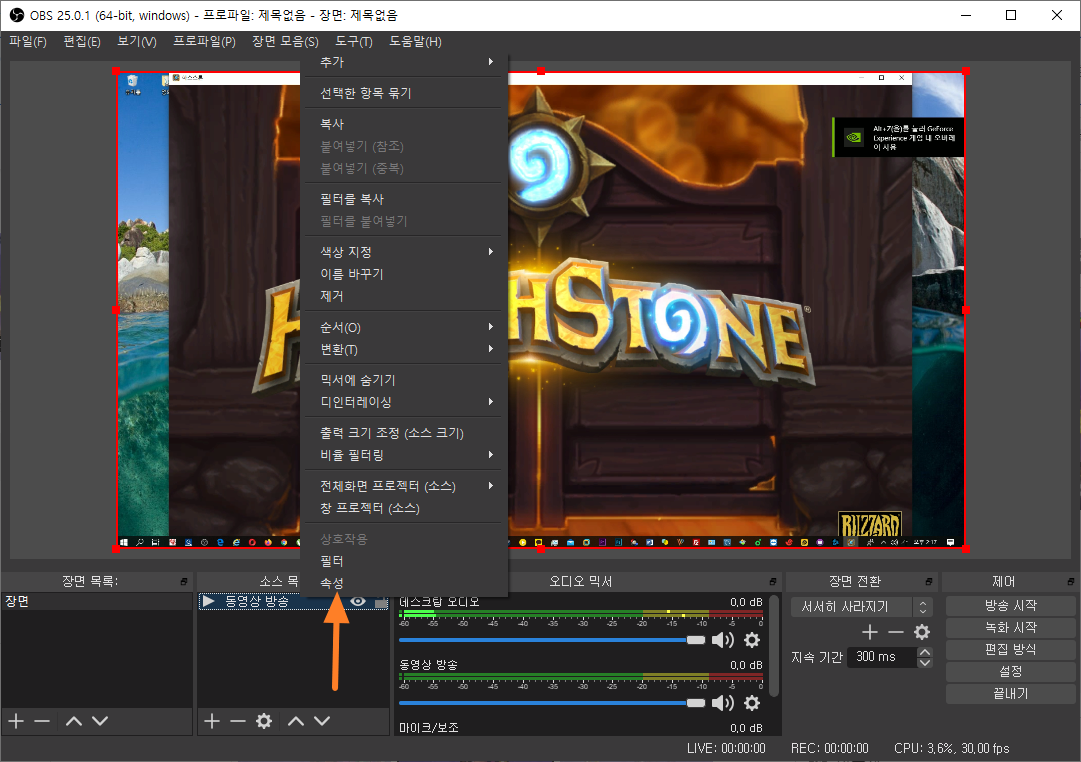Remove scene with minus icon in 장면 목록

tap(42, 721)
